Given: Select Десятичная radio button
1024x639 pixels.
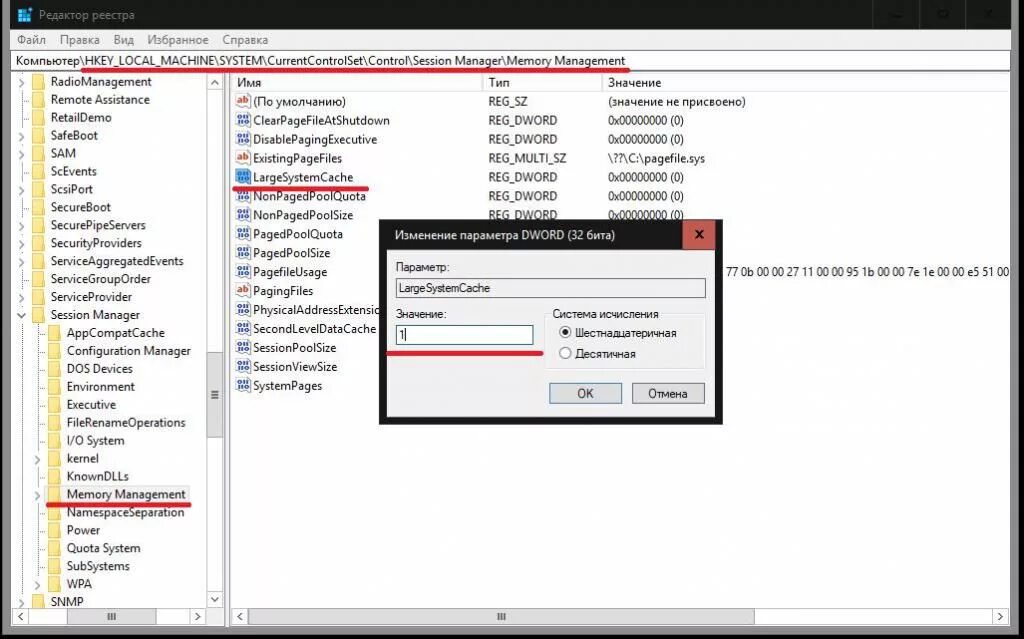Looking at the screenshot, I should coord(566,353).
